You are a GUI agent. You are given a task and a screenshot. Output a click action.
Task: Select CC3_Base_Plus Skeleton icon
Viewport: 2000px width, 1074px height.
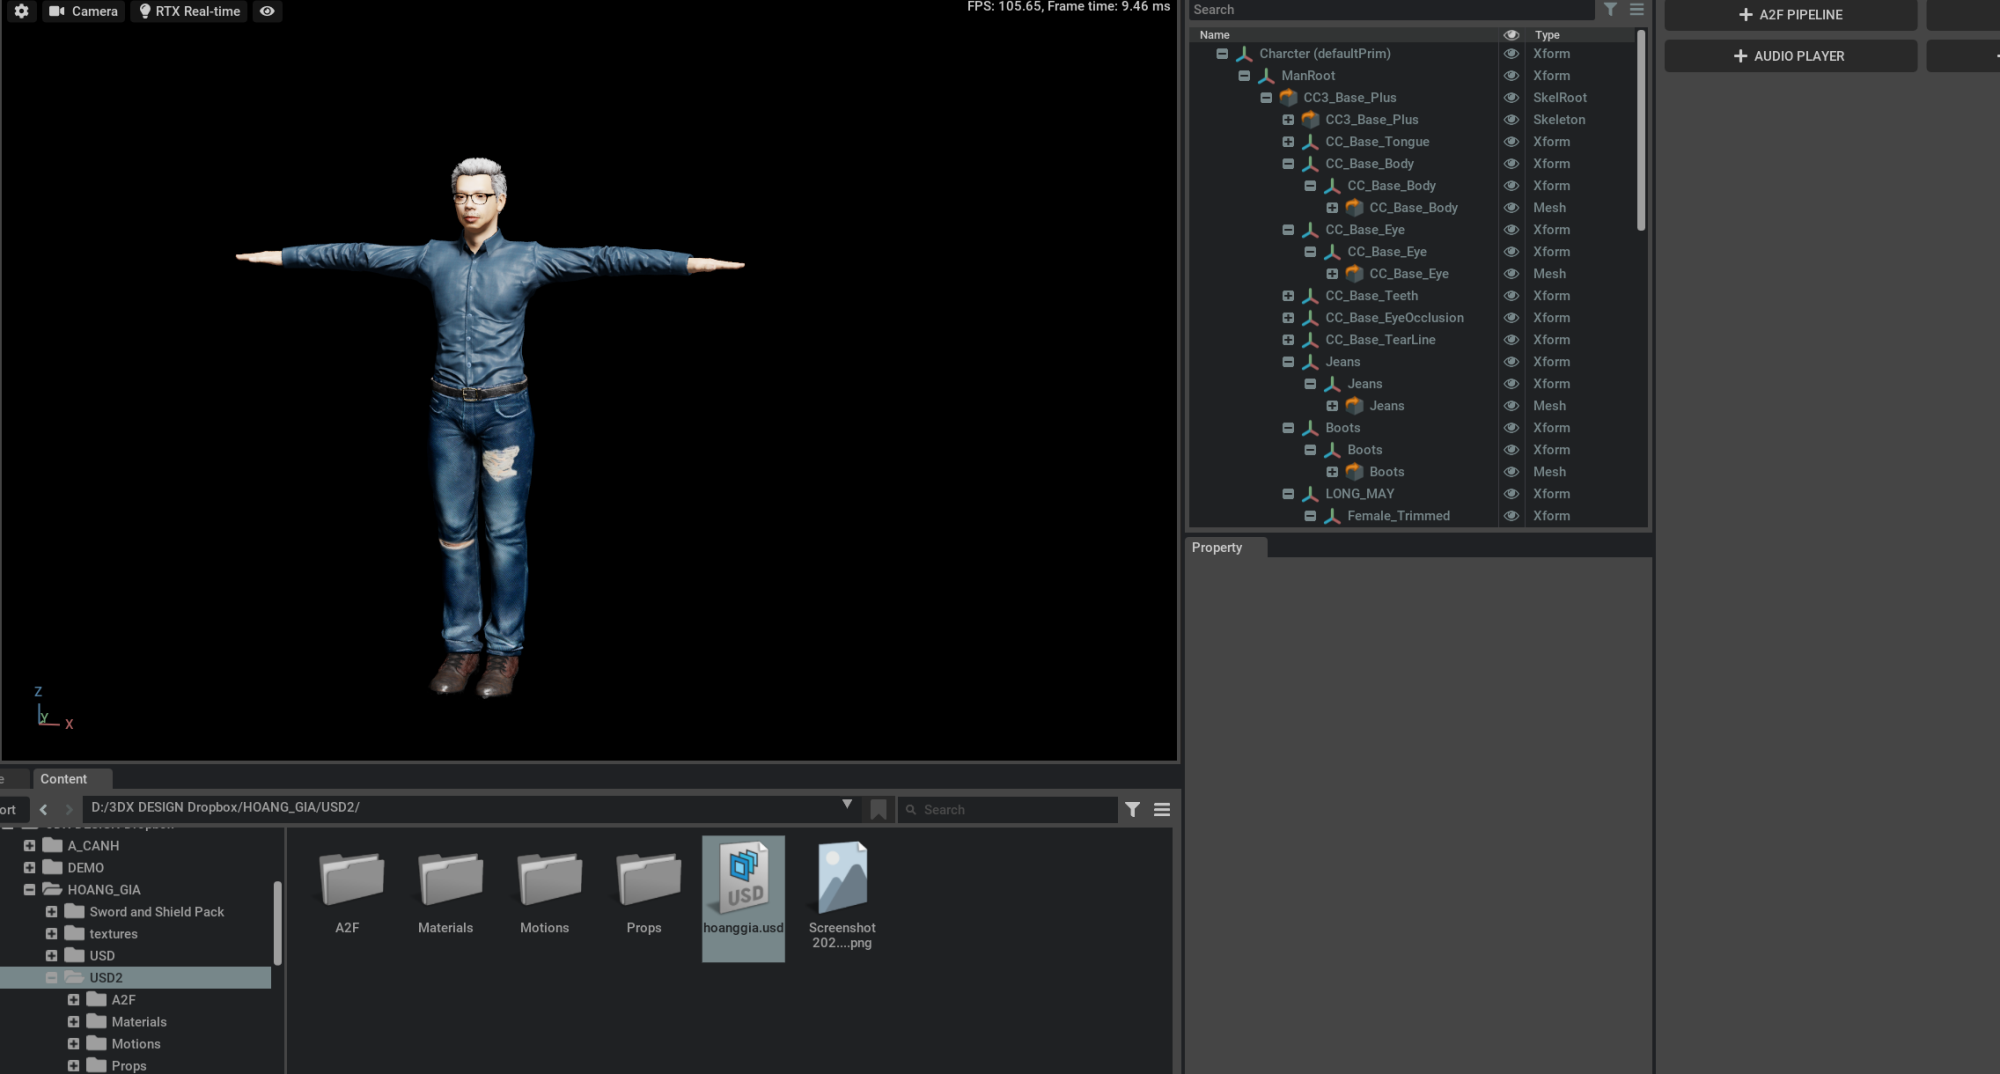point(1310,120)
